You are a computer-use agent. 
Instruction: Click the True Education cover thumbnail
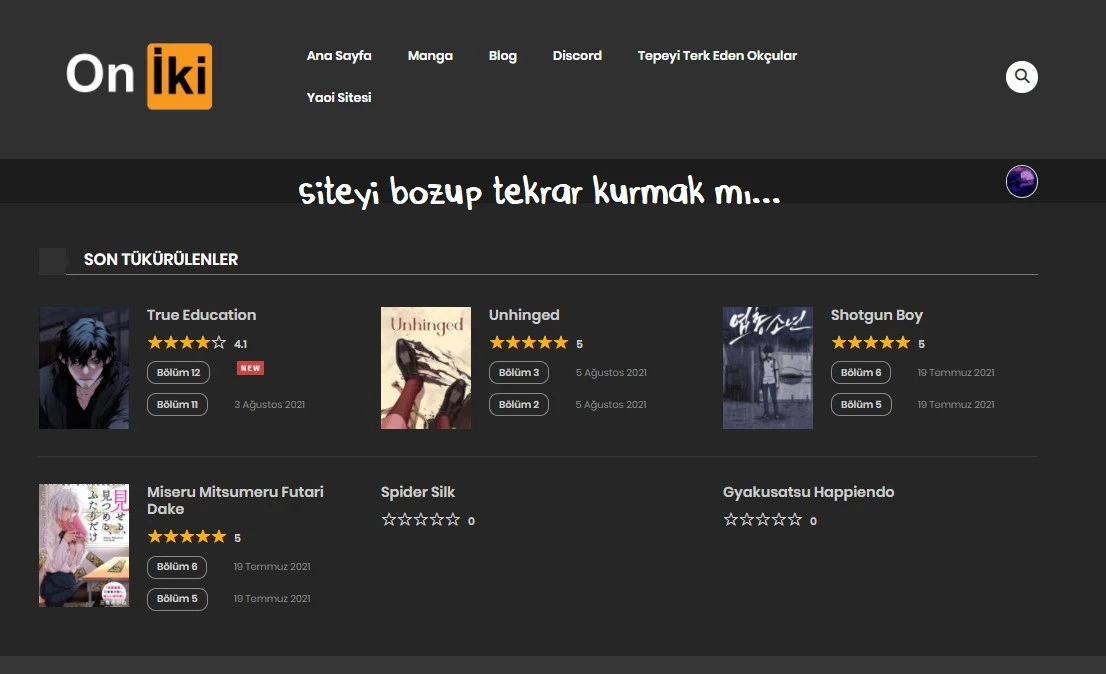[x=84, y=368]
